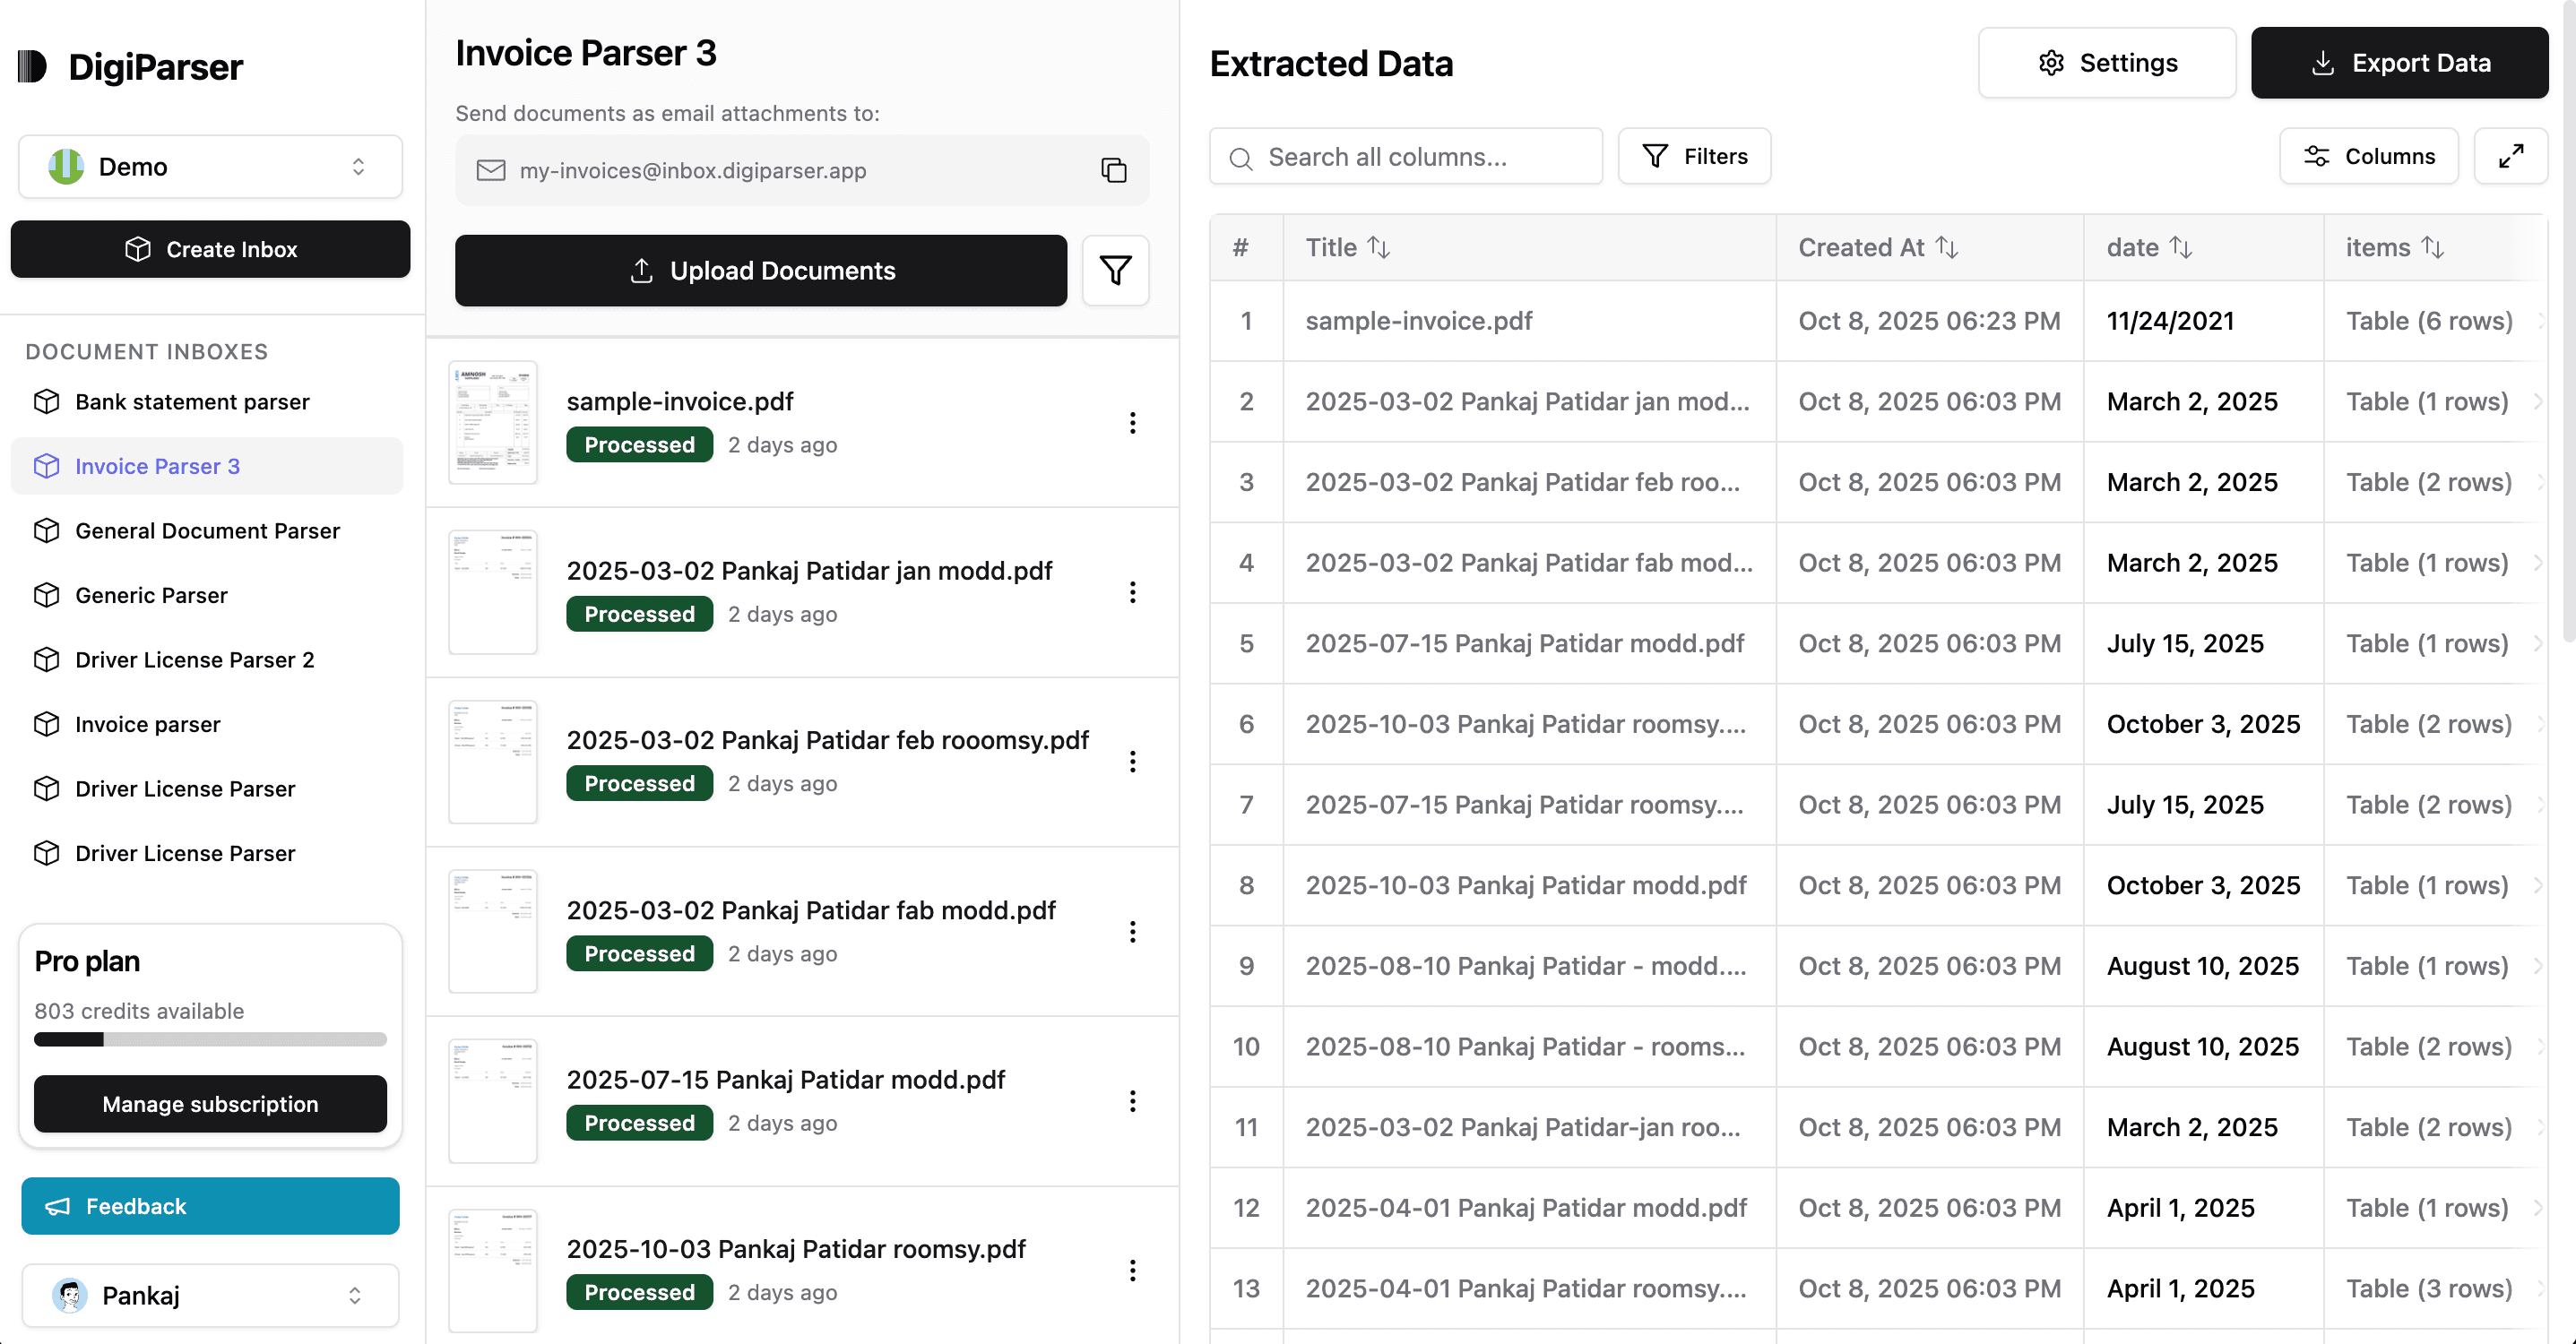Select the Bank statement parser inbox
The width and height of the screenshot is (2576, 1344).
191,401
